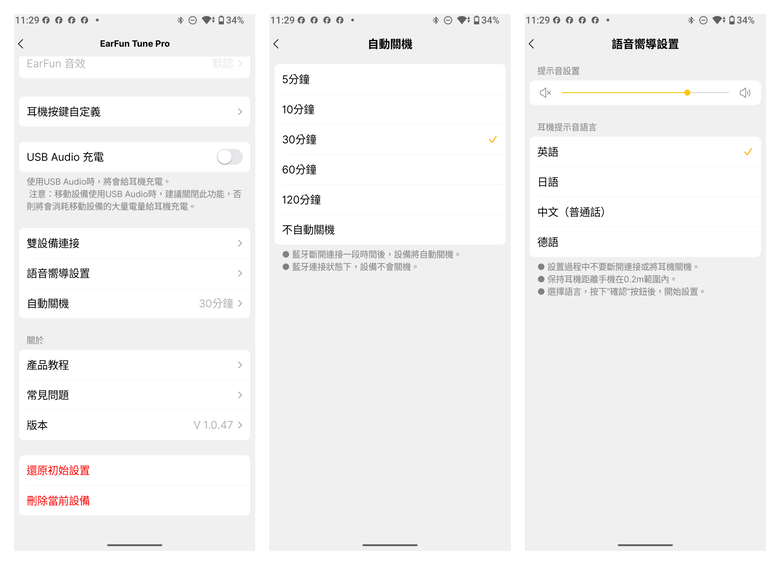The image size is (780, 565).
Task: Tap Wi-Fi status icon on right phone screen
Action: click(718, 20)
